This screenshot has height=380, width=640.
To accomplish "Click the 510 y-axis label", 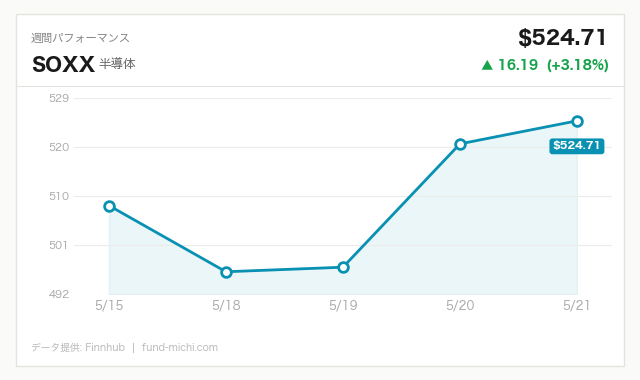I will [x=59, y=196].
